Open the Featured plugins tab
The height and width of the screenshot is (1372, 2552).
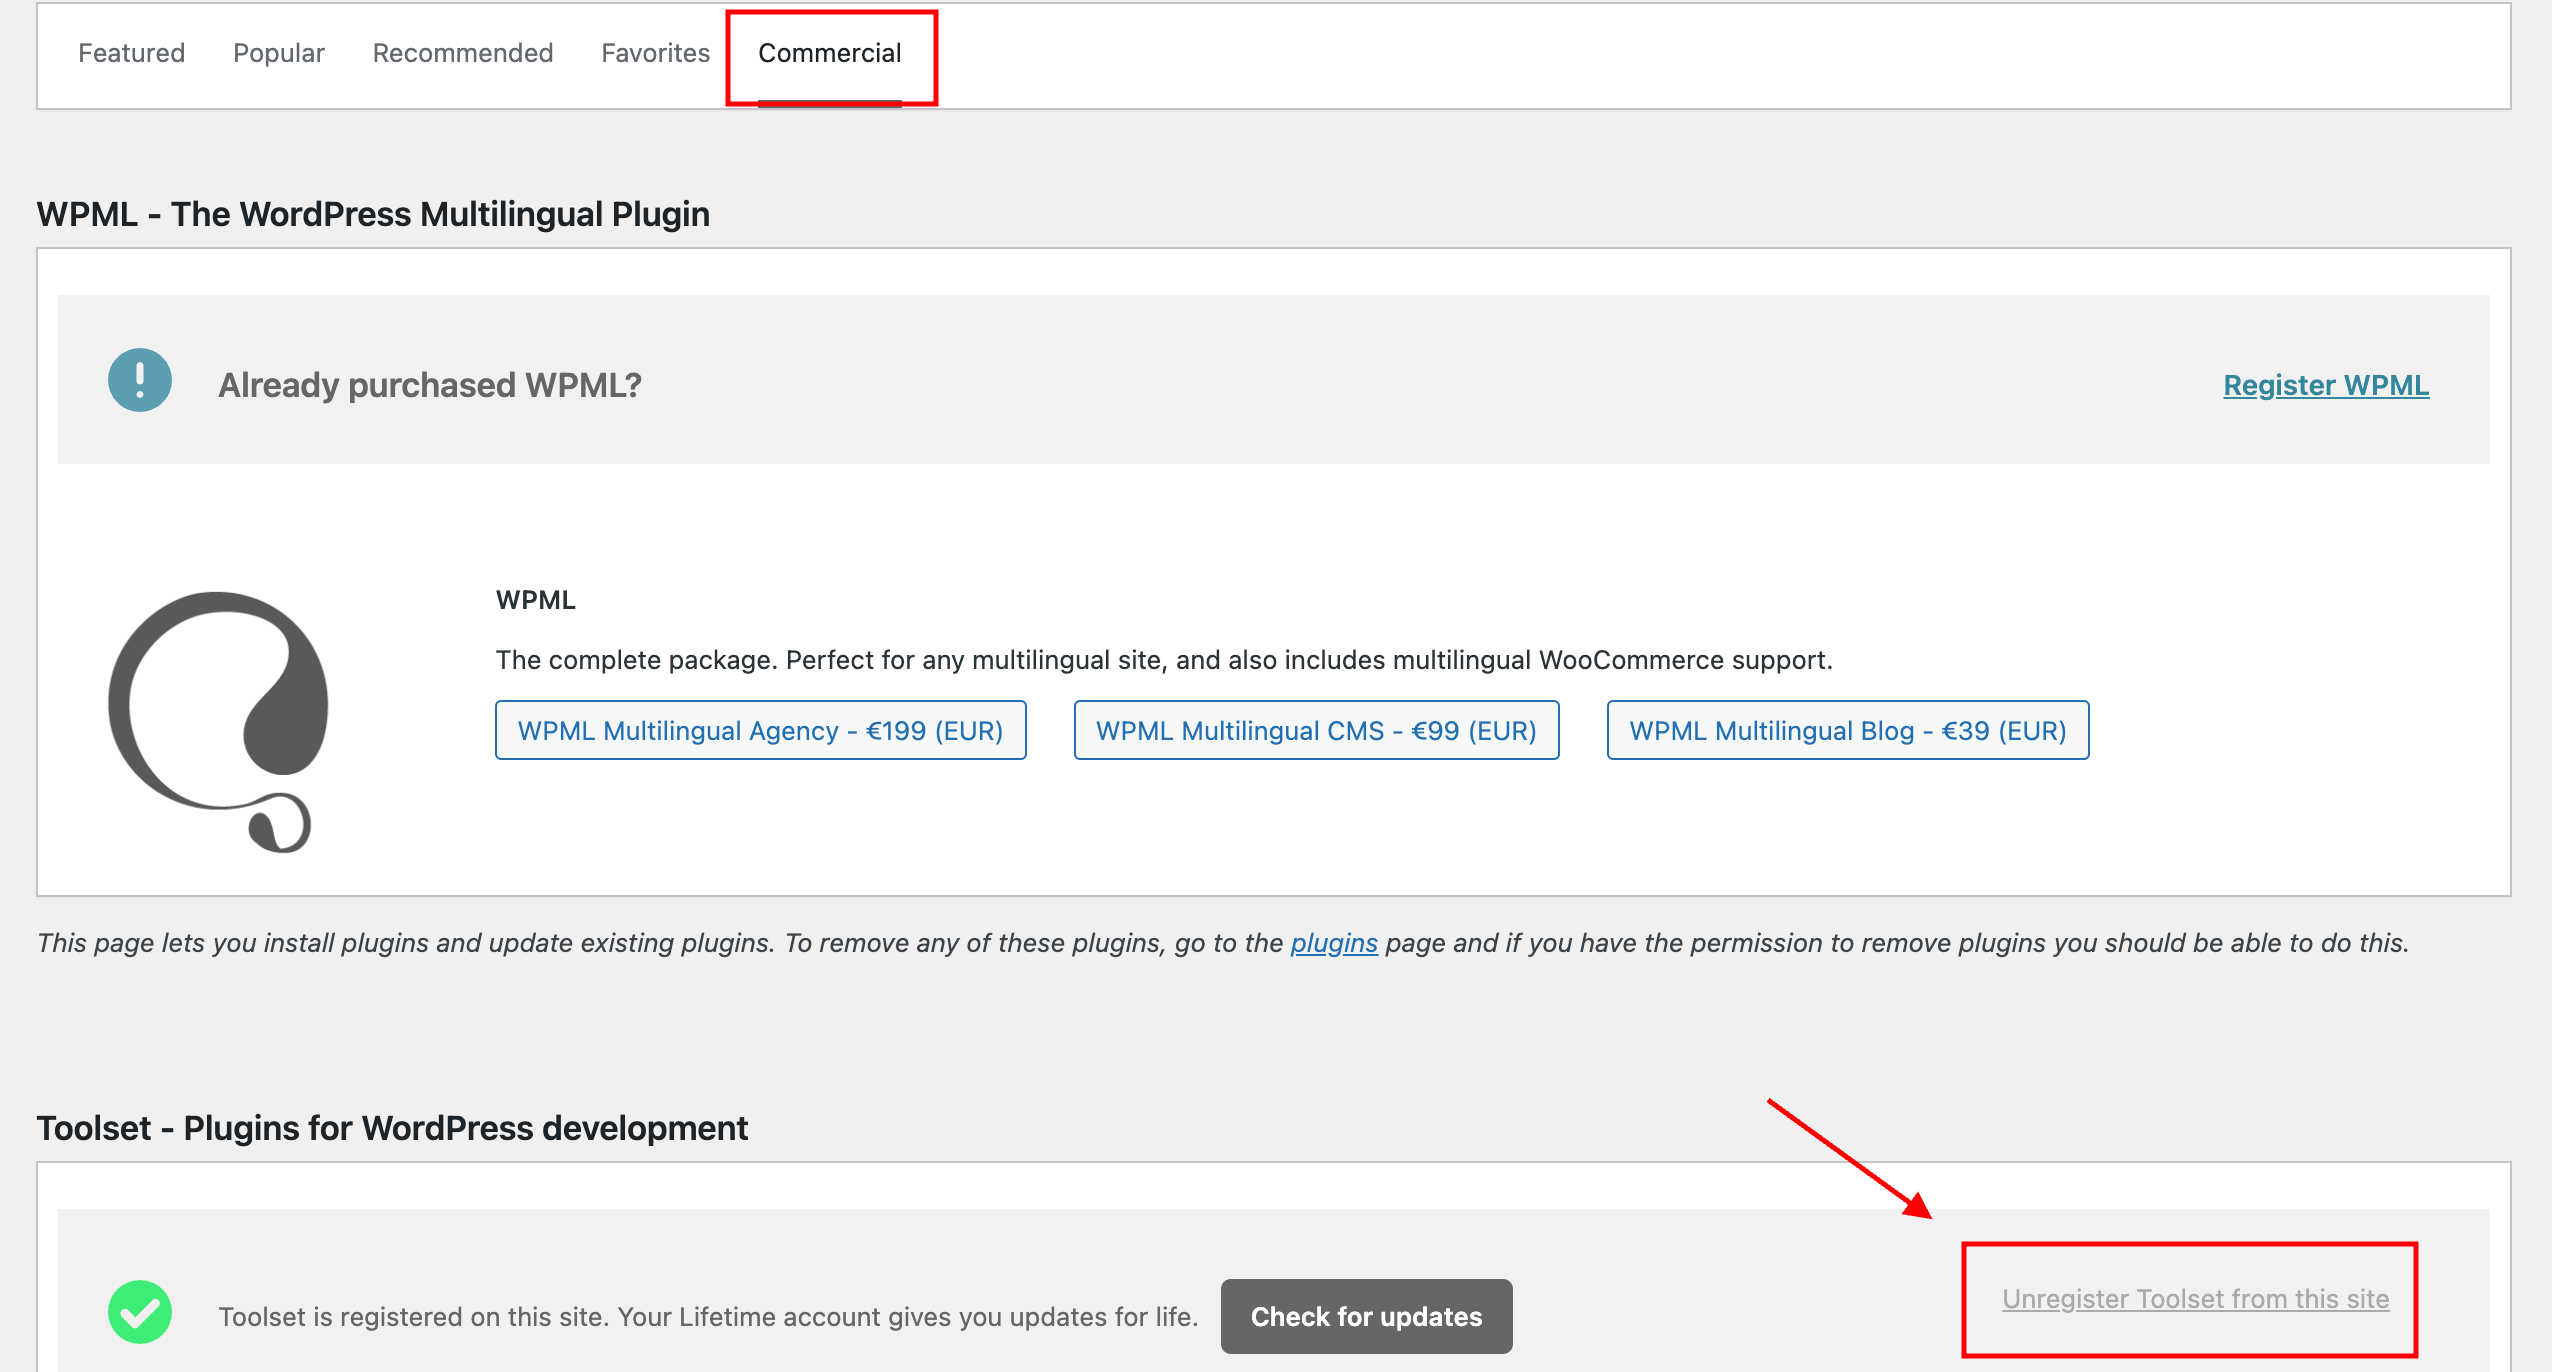[x=131, y=53]
